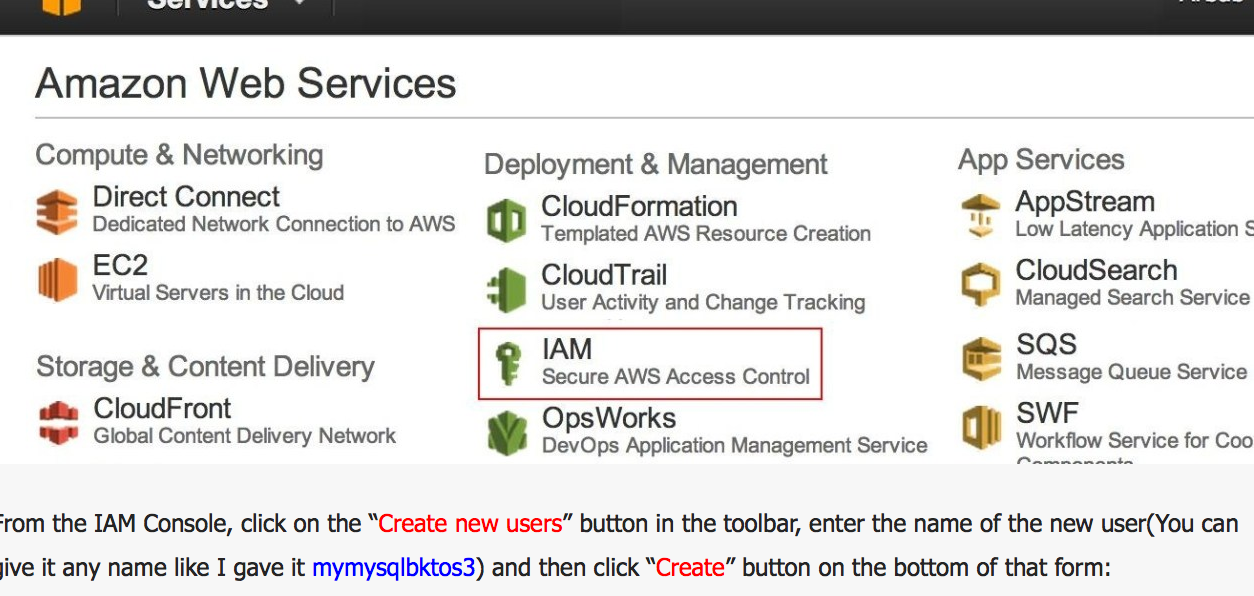Open the CloudTrail service link
Screen dimensions: 1254x596
(x=604, y=275)
